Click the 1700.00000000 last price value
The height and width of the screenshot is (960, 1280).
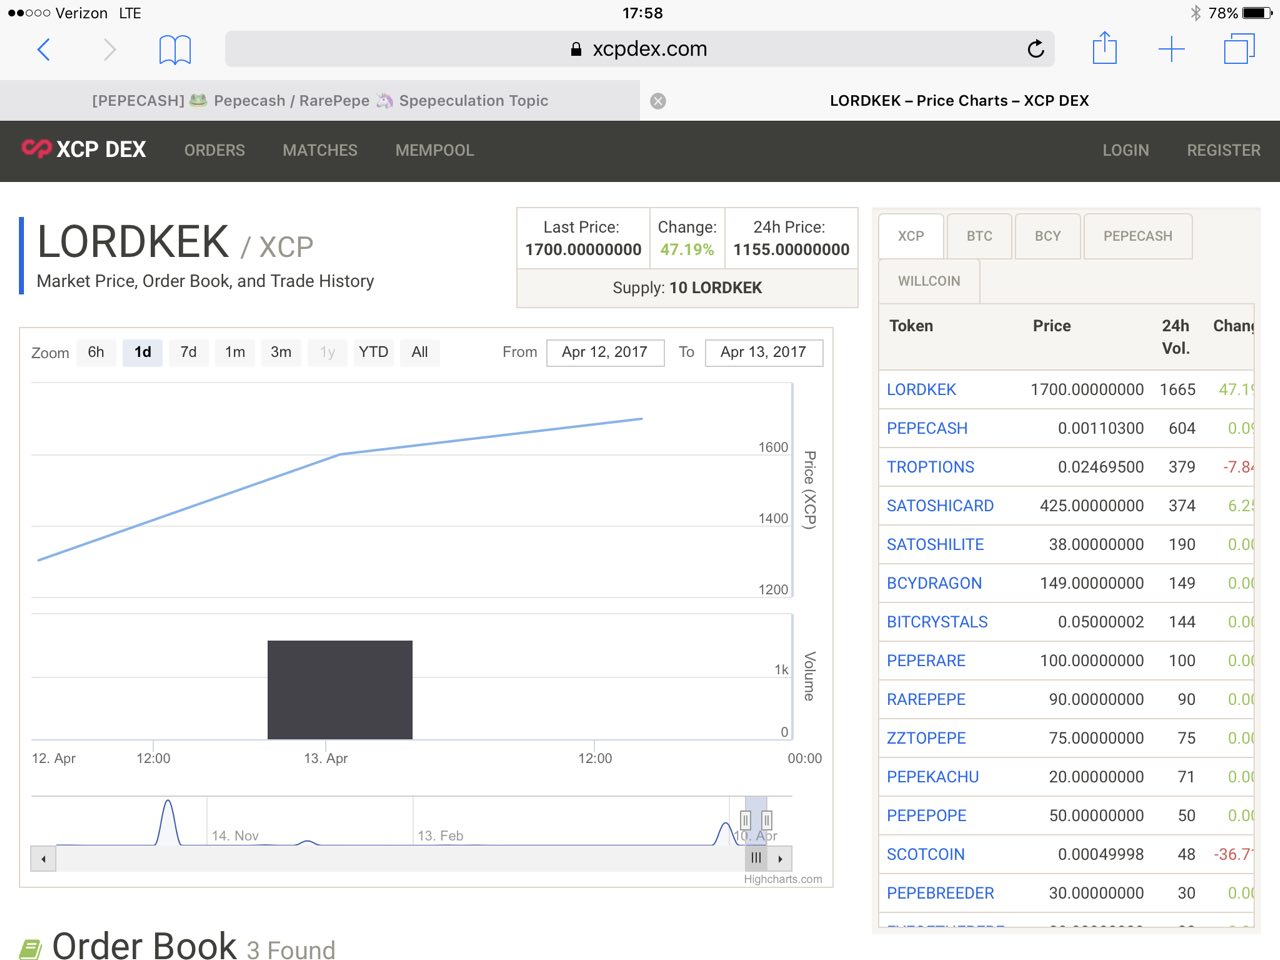click(x=583, y=250)
